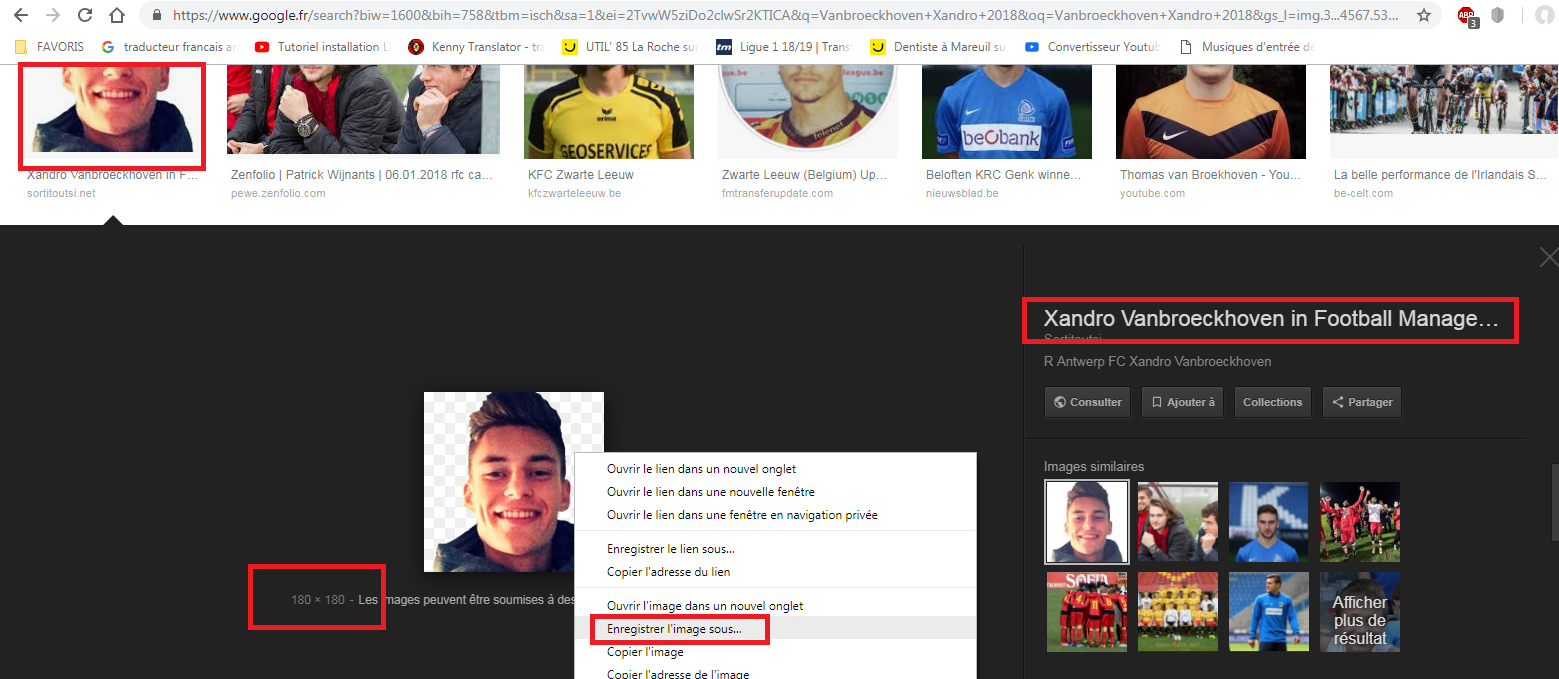Bookmark this page with the star

[x=1424, y=16]
